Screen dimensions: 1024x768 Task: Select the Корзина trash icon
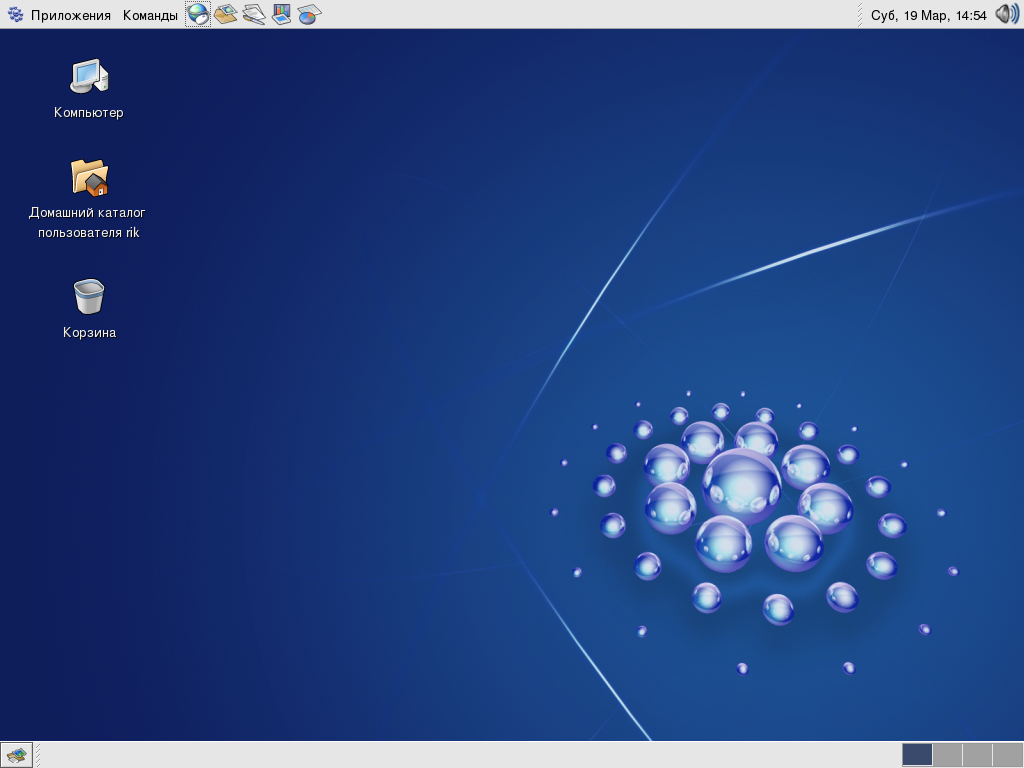coord(89,296)
